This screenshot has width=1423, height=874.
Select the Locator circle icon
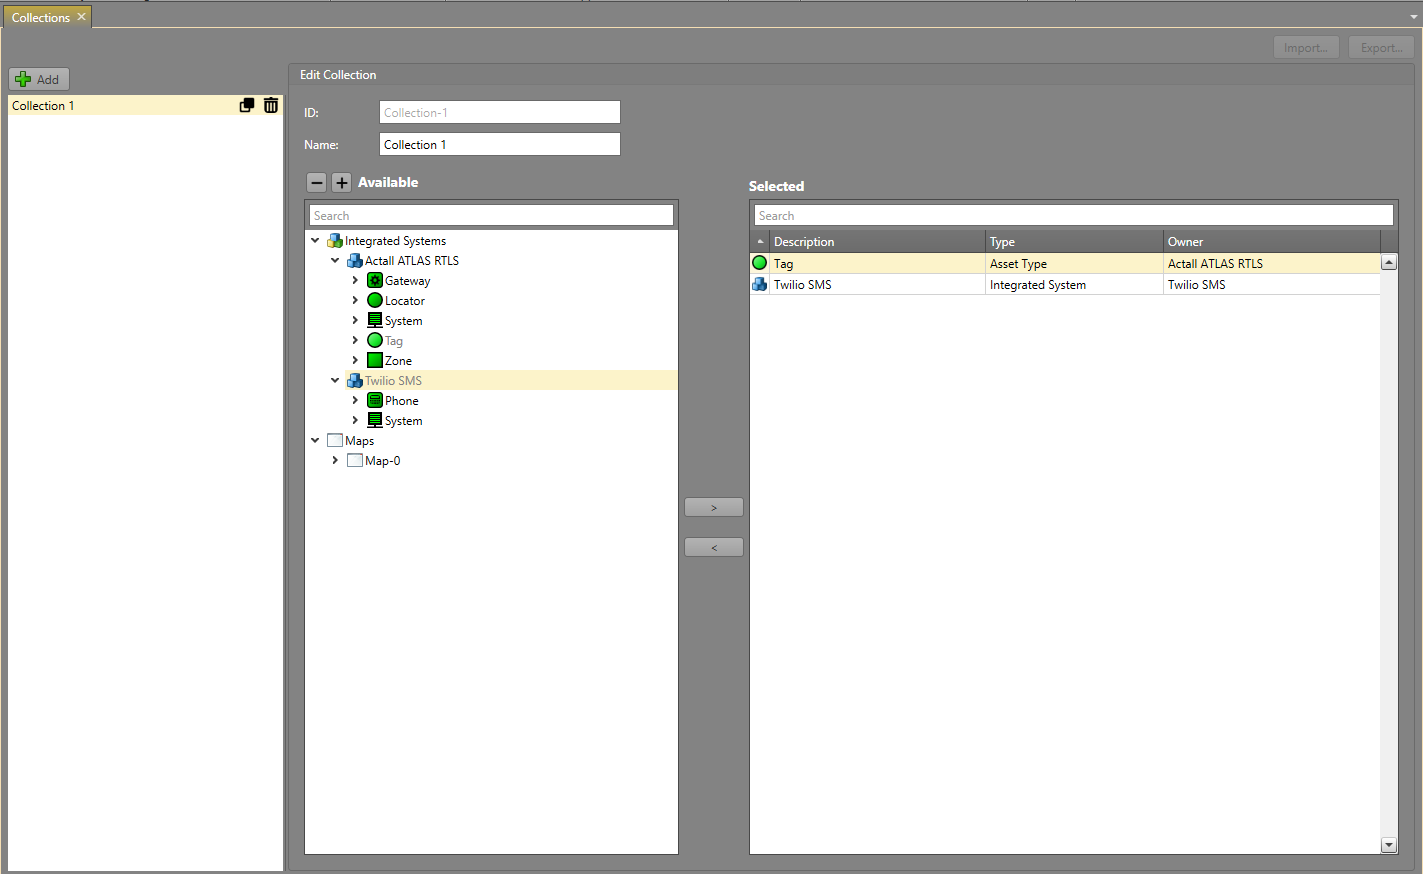[x=375, y=301]
